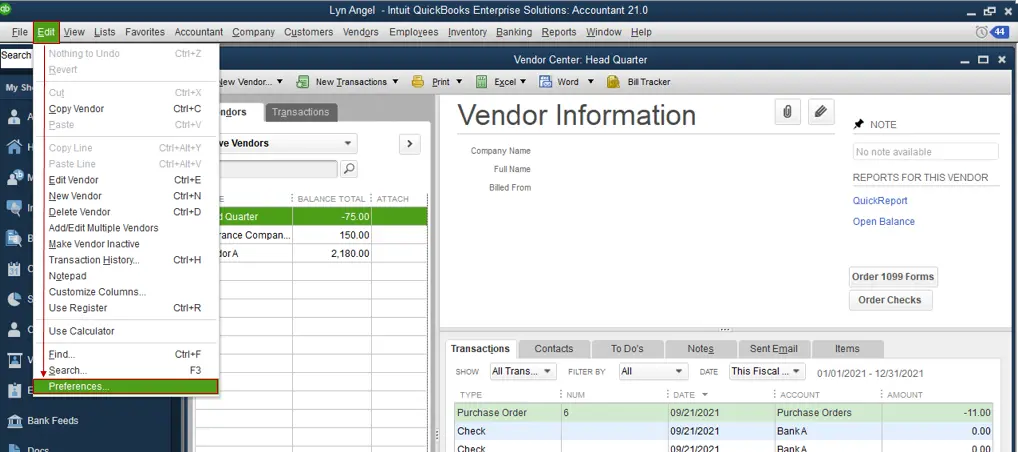This screenshot has width=1018, height=452.
Task: Switch to the Notes tab
Action: (x=701, y=349)
